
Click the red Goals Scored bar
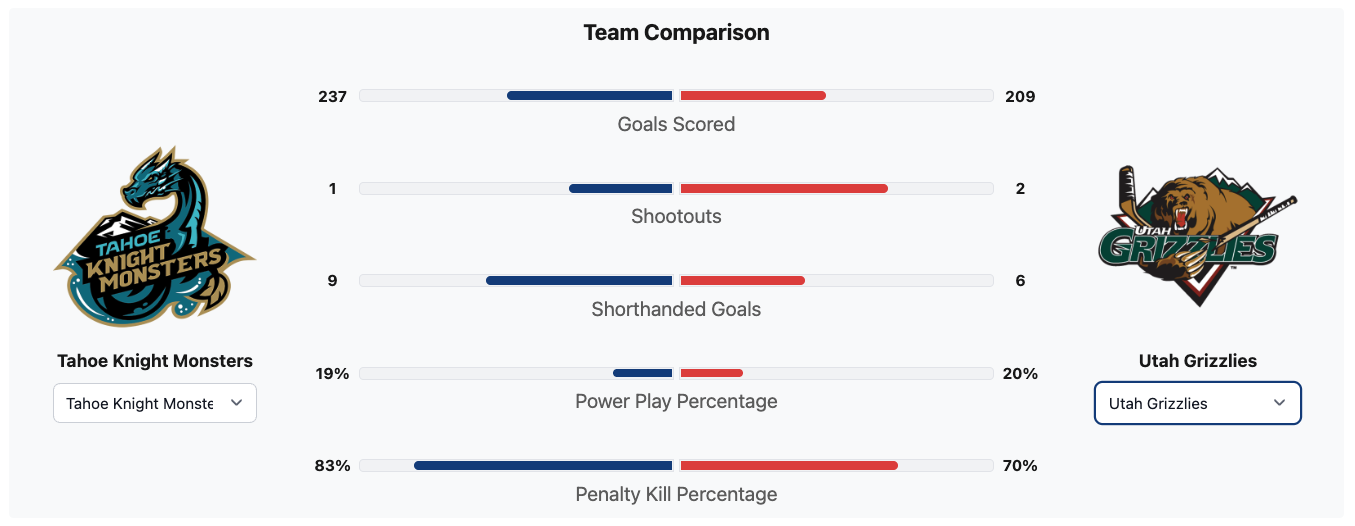point(752,96)
